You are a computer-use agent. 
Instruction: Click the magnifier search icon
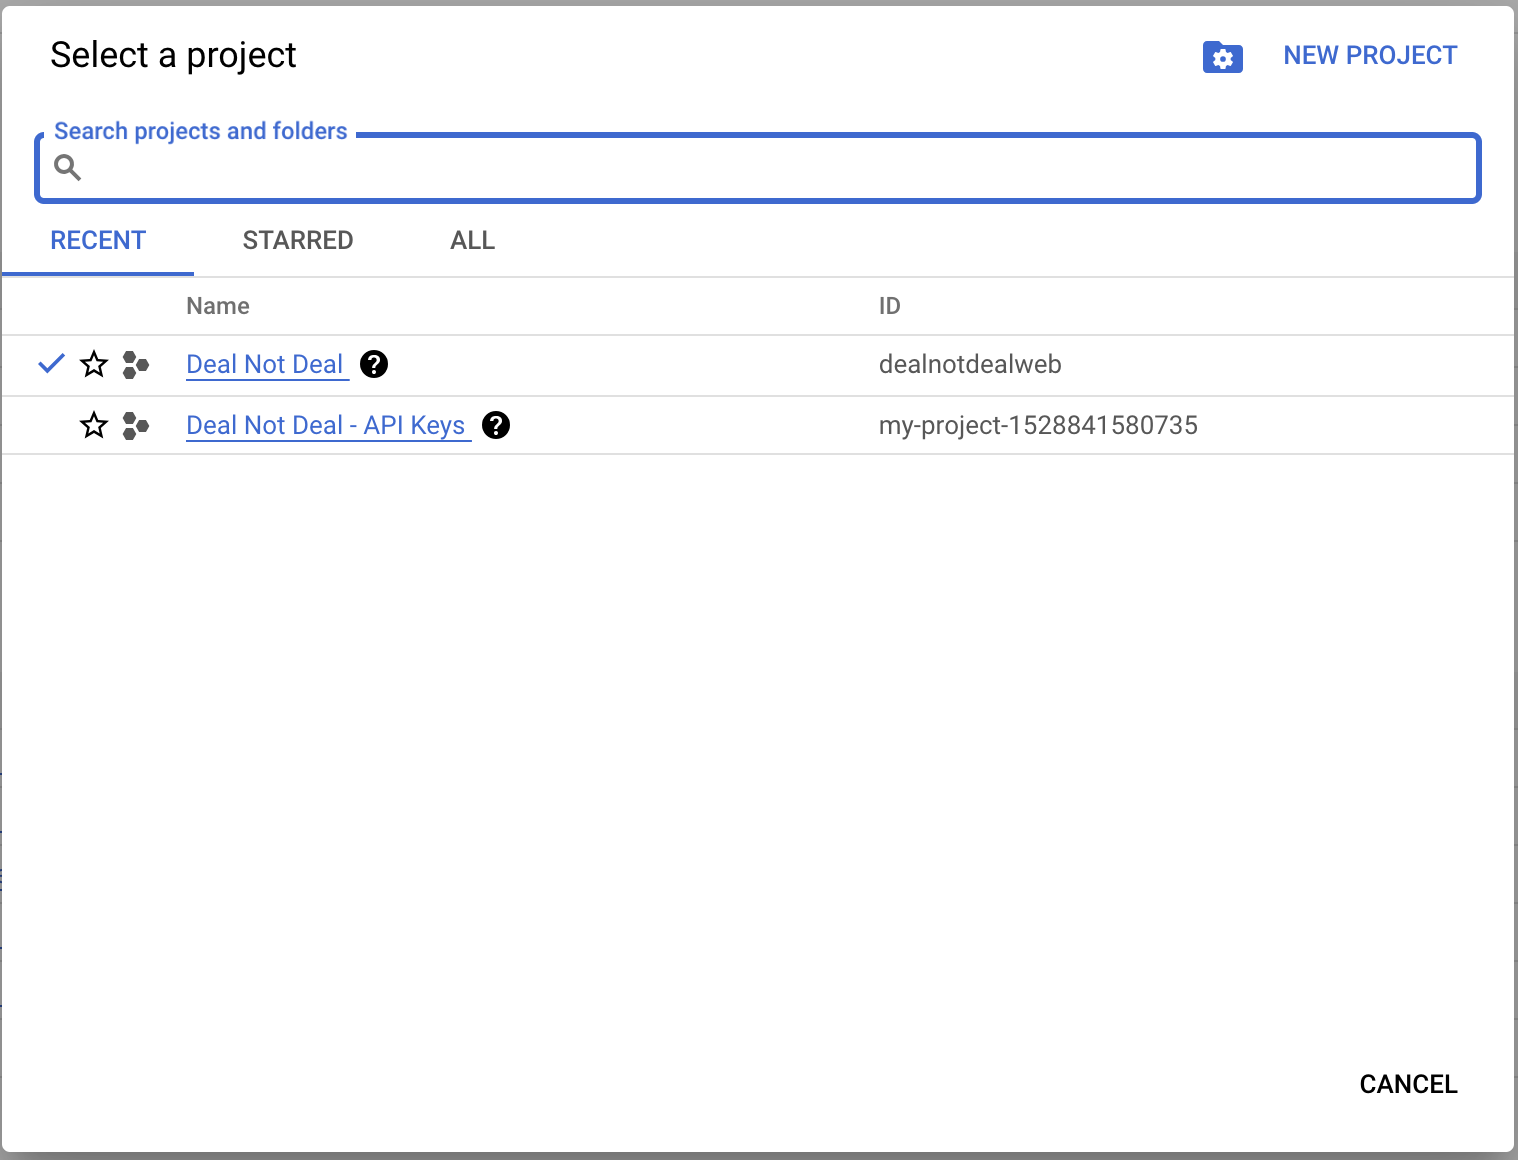pos(67,167)
